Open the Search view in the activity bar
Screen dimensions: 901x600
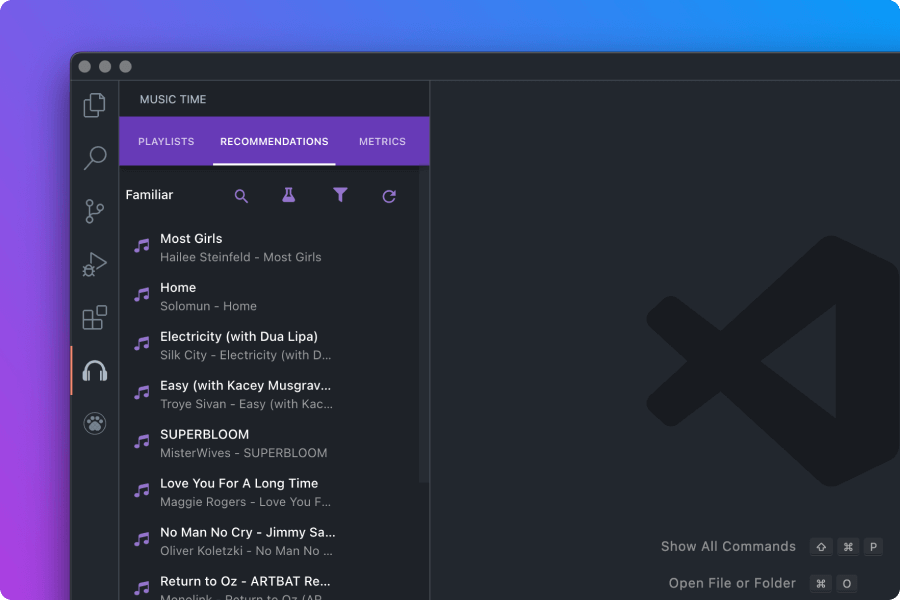coord(93,158)
